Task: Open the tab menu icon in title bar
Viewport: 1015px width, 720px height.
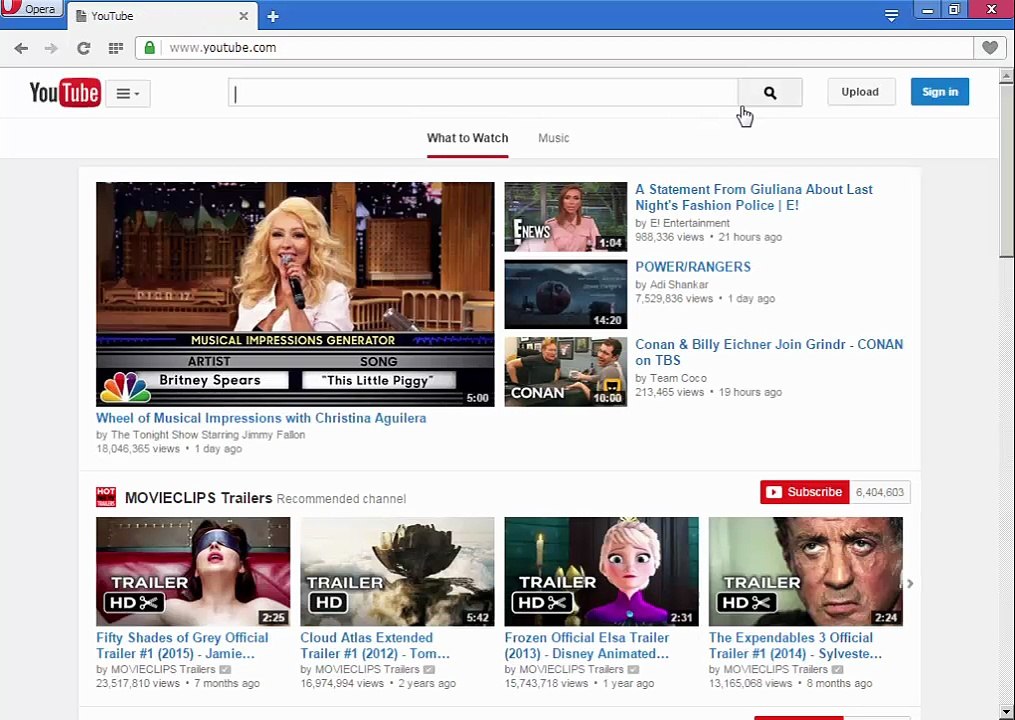Action: (891, 15)
